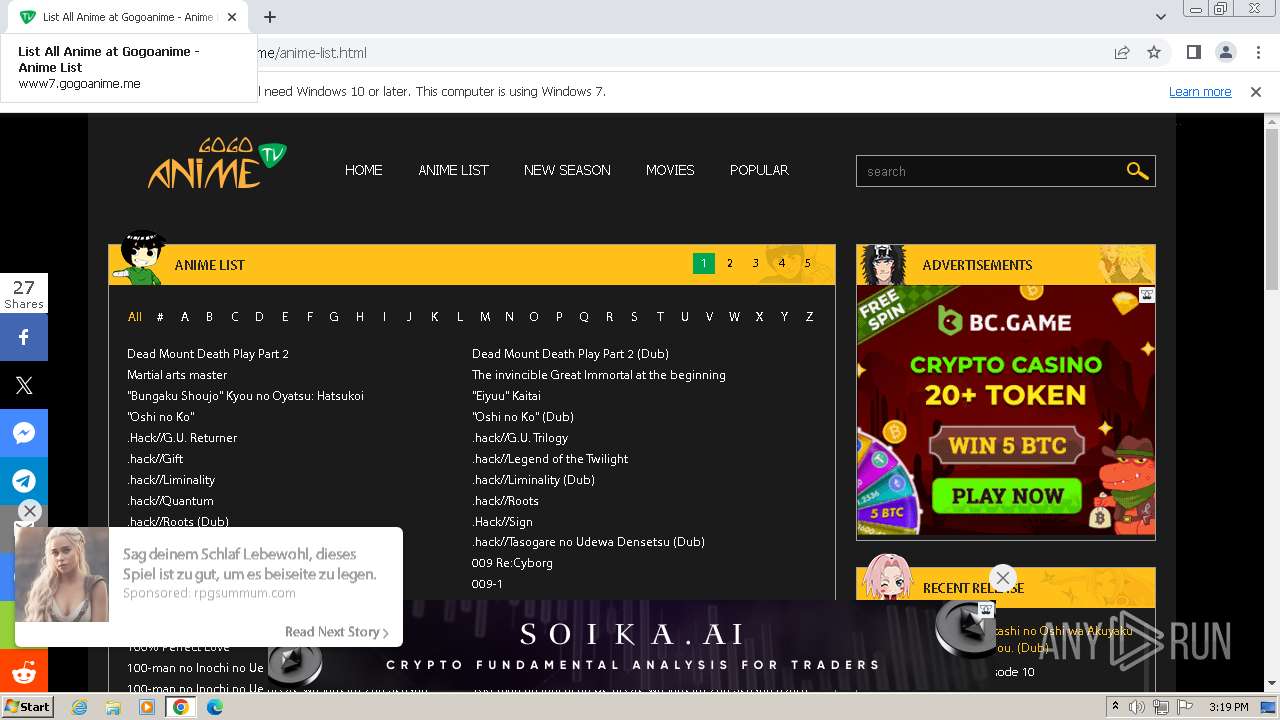This screenshot has height=720, width=1280.
Task: Share via Messenger sidebar icon
Action: pyautogui.click(x=24, y=433)
